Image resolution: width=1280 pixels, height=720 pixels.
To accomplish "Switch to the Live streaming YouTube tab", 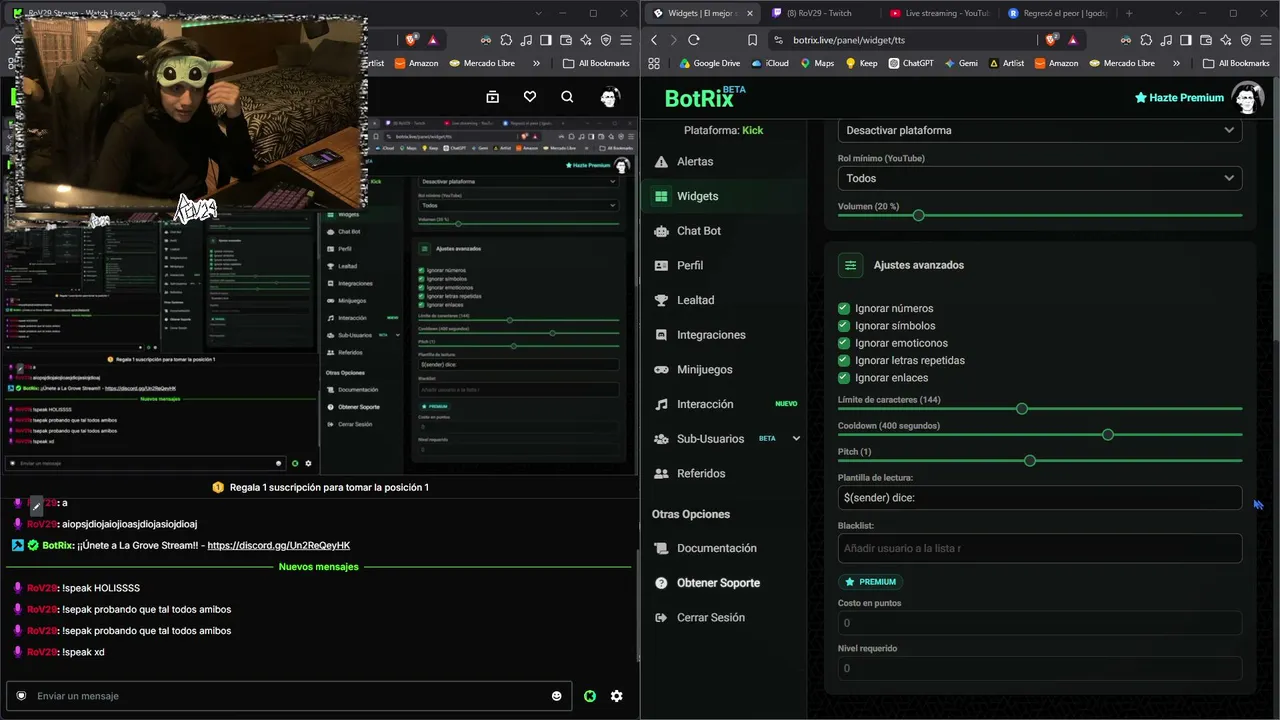I will click(938, 13).
